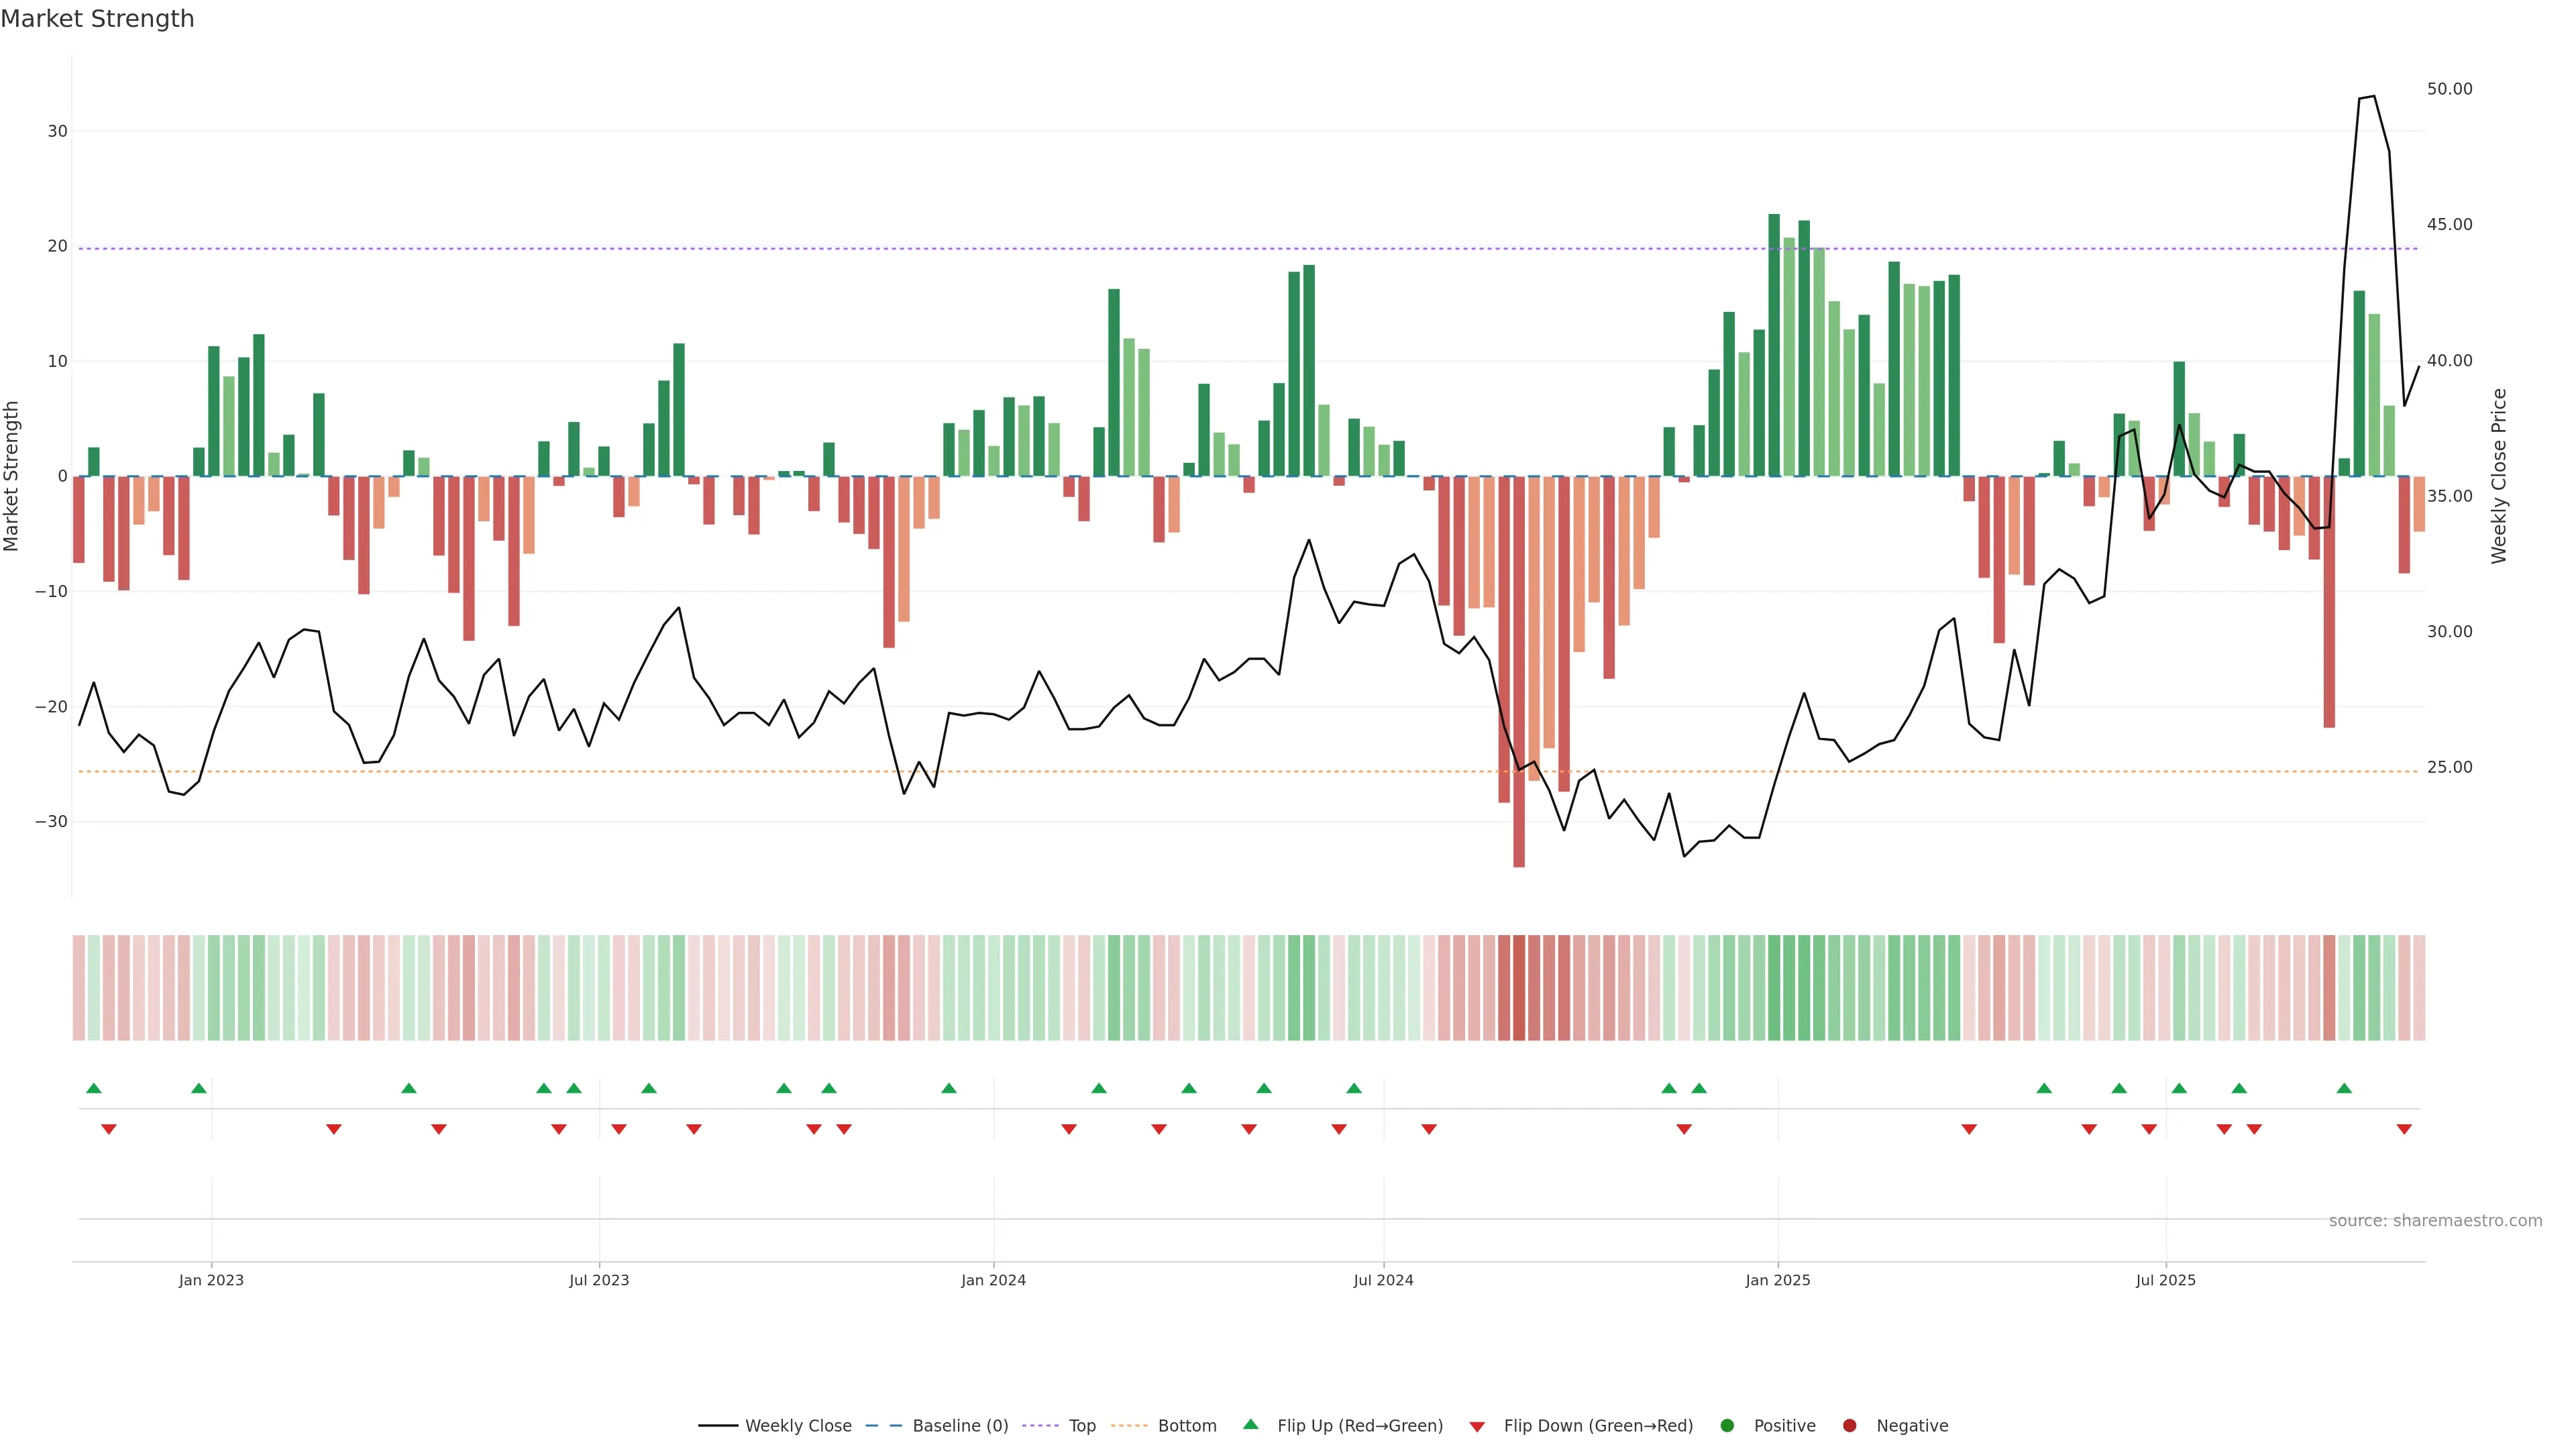
Task: Click the 50.00 price axis tick
Action: (x=2449, y=89)
